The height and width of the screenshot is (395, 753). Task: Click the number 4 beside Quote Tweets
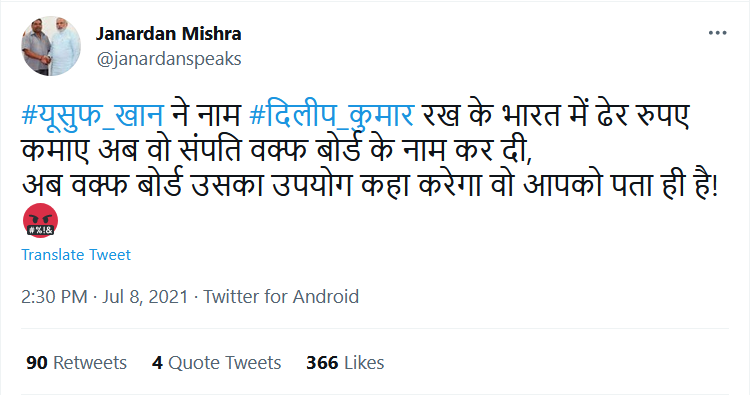pyautogui.click(x=157, y=362)
